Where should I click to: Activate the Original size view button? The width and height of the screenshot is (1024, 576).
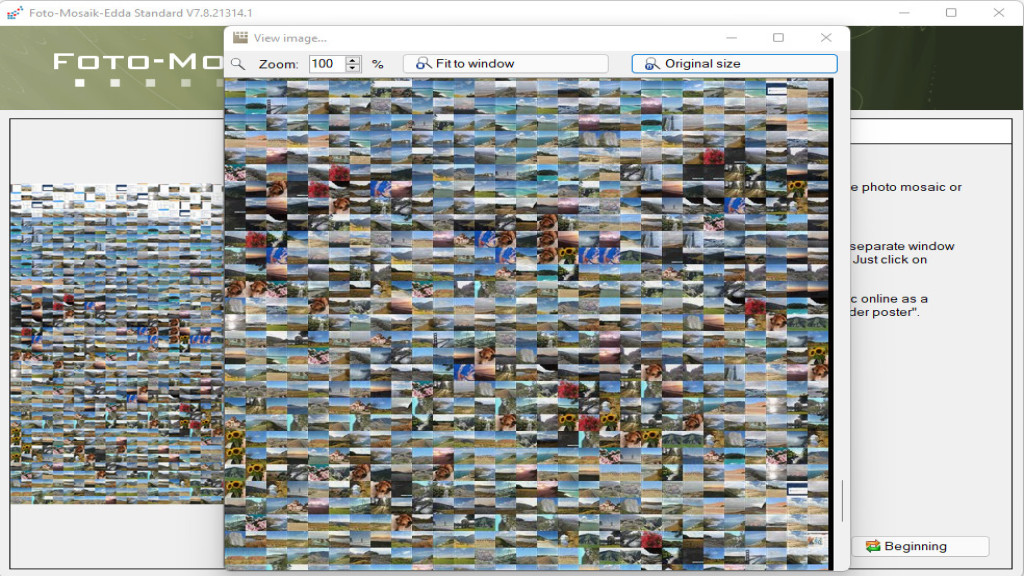[x=734, y=63]
